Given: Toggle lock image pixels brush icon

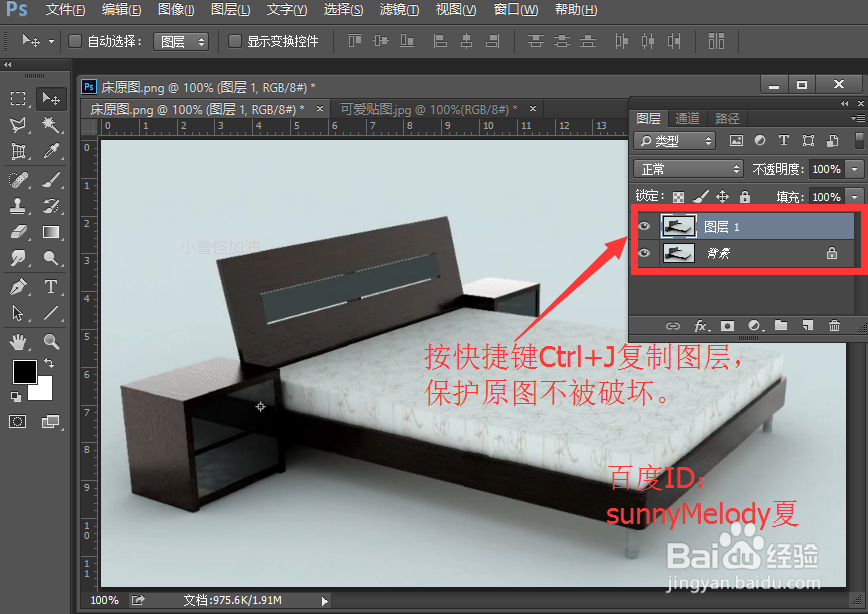Looking at the screenshot, I should (x=701, y=197).
